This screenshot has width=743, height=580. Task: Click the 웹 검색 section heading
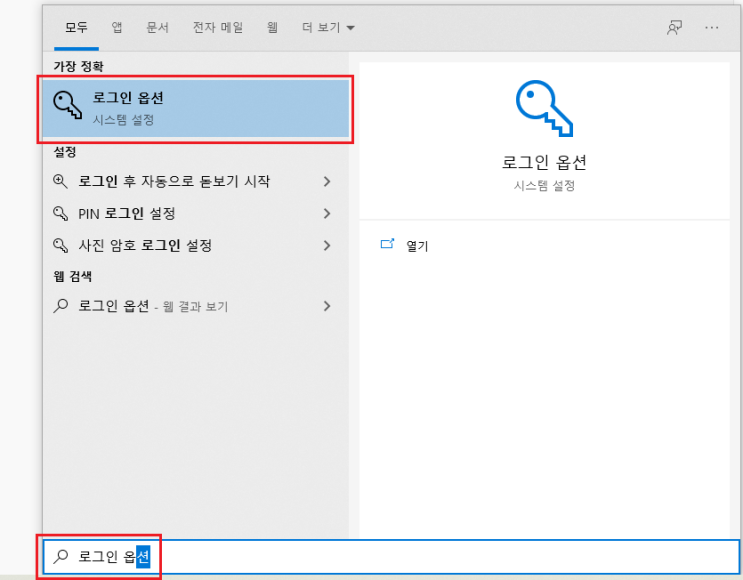pyautogui.click(x=72, y=276)
